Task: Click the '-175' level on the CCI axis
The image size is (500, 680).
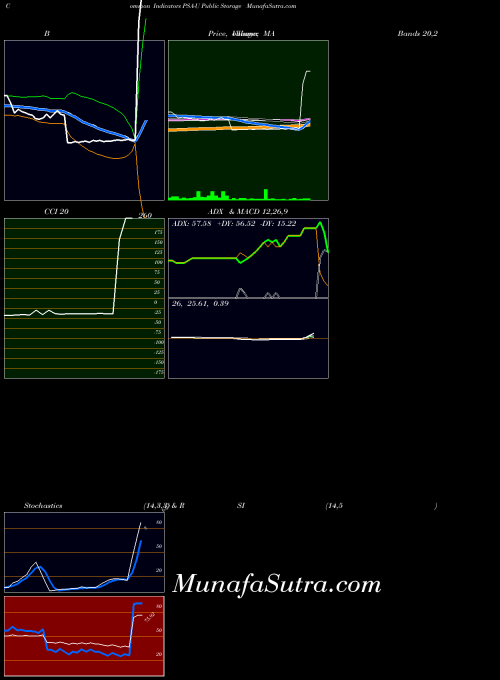Action: click(x=159, y=373)
